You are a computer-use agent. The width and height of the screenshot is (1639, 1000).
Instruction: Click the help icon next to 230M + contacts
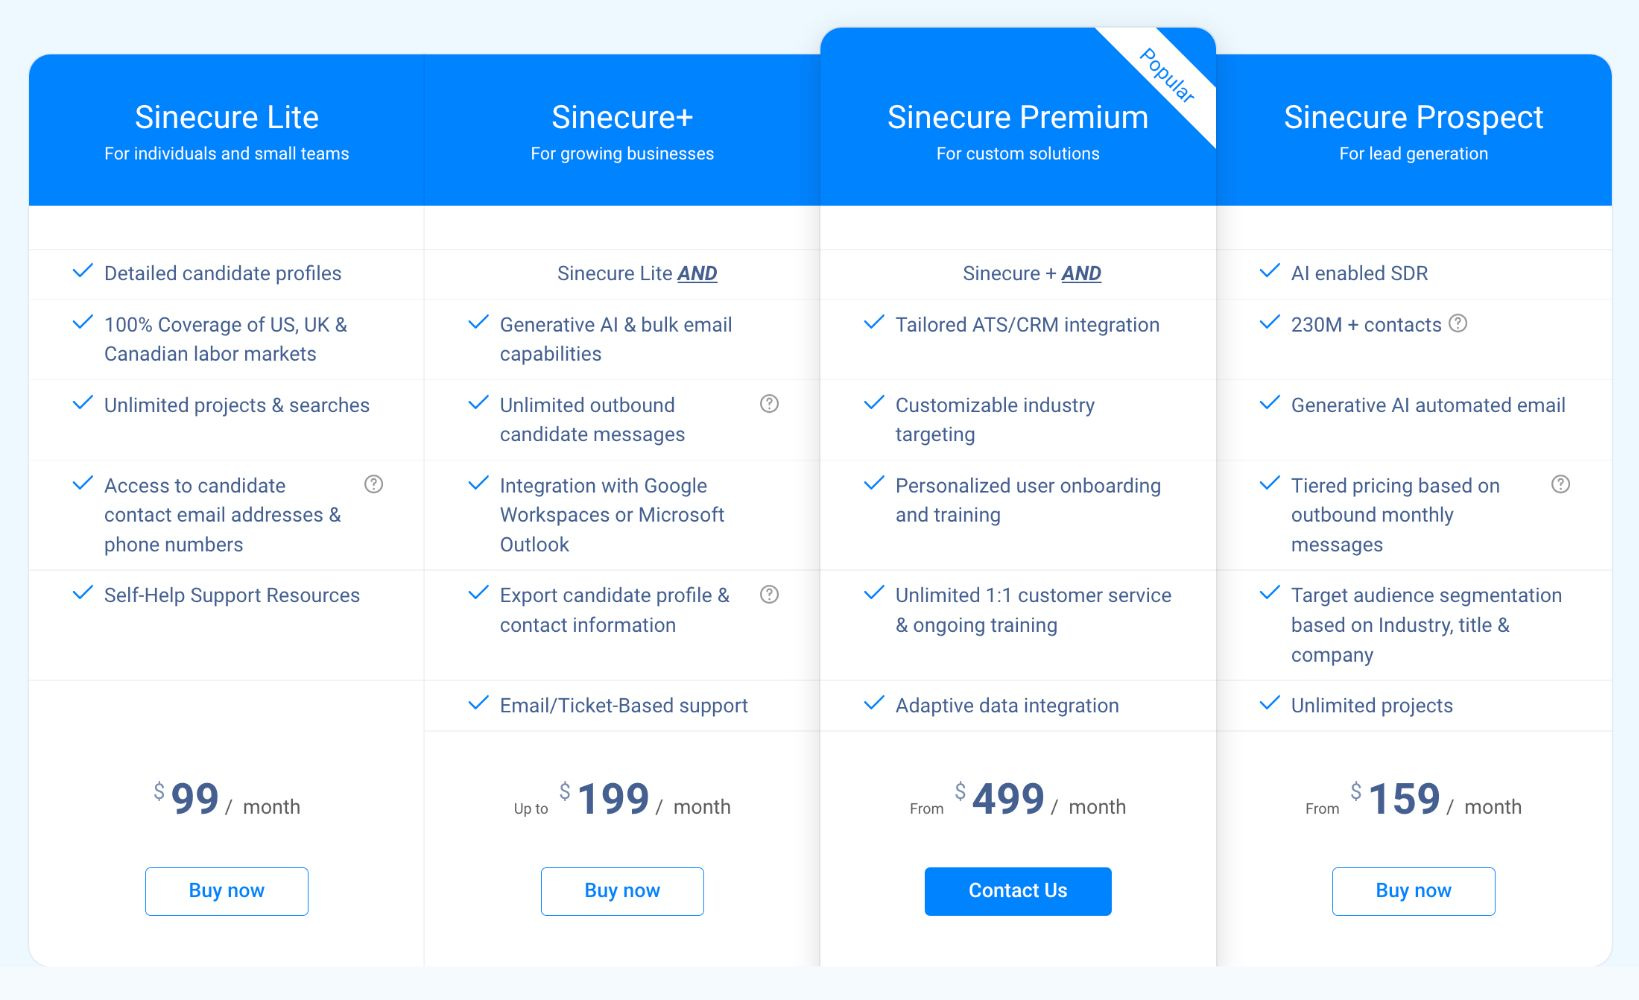[x=1459, y=323]
